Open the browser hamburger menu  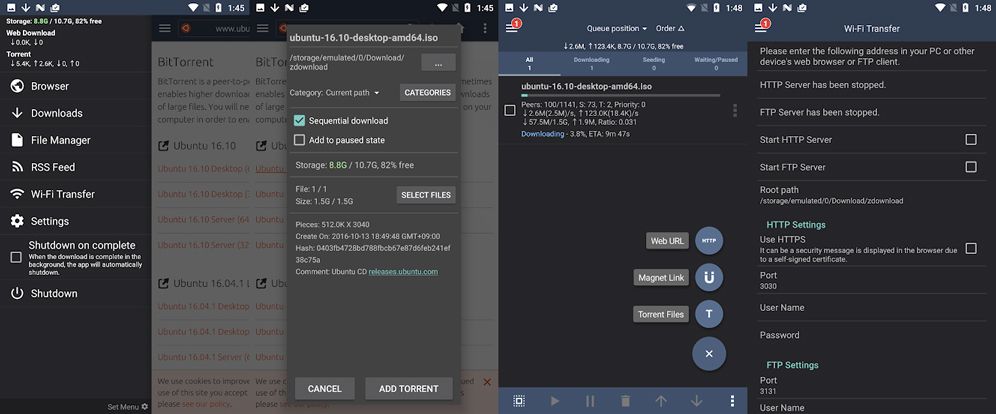[165, 29]
